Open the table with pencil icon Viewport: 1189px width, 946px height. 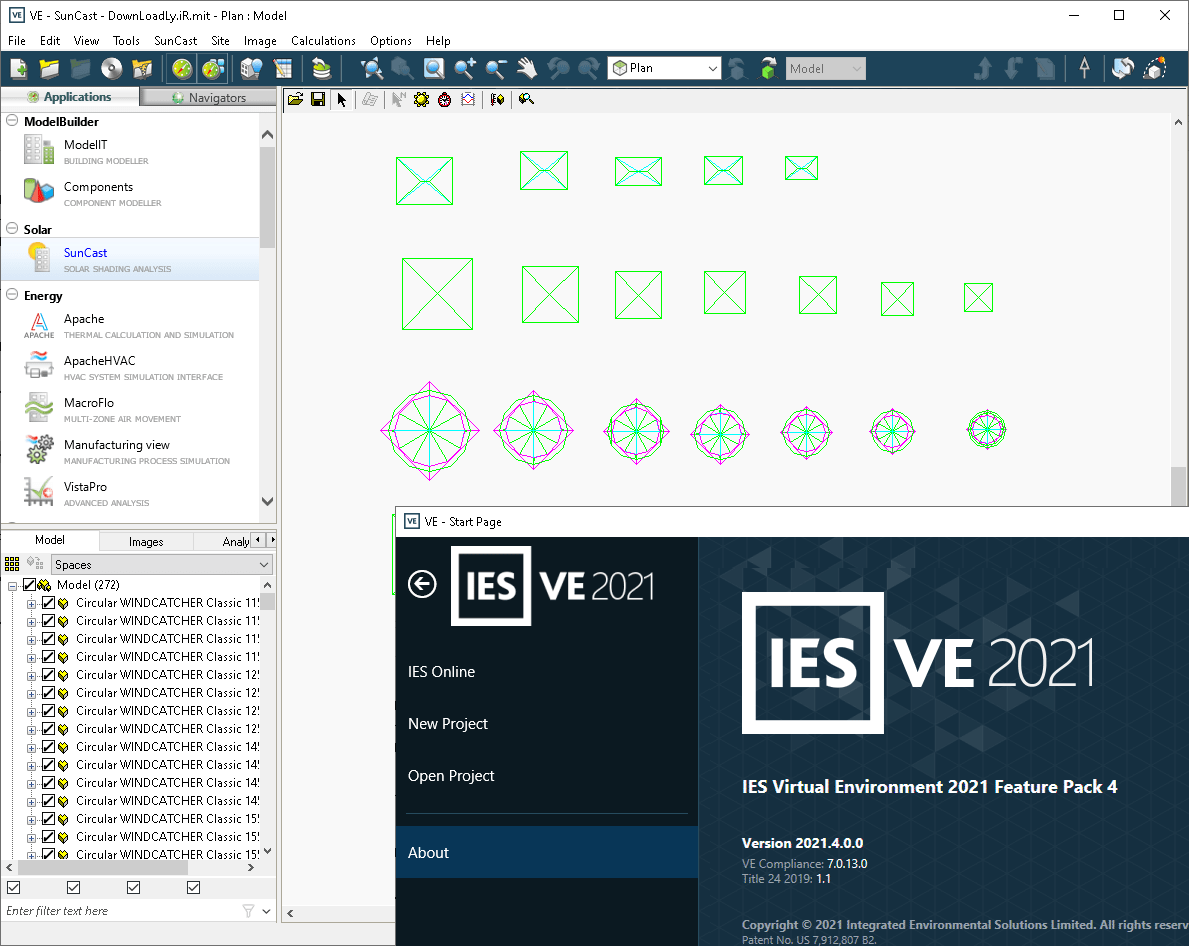[x=283, y=69]
